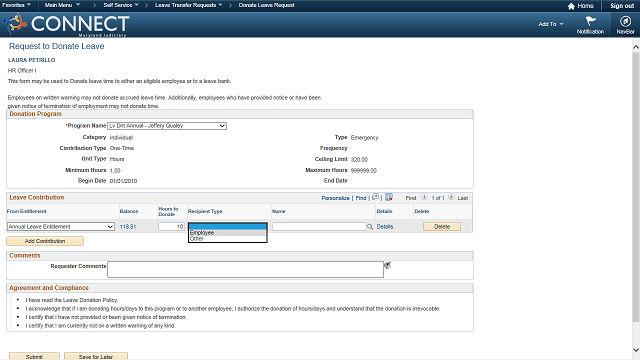Click the Find link
The height and width of the screenshot is (360, 640).
[x=361, y=198]
